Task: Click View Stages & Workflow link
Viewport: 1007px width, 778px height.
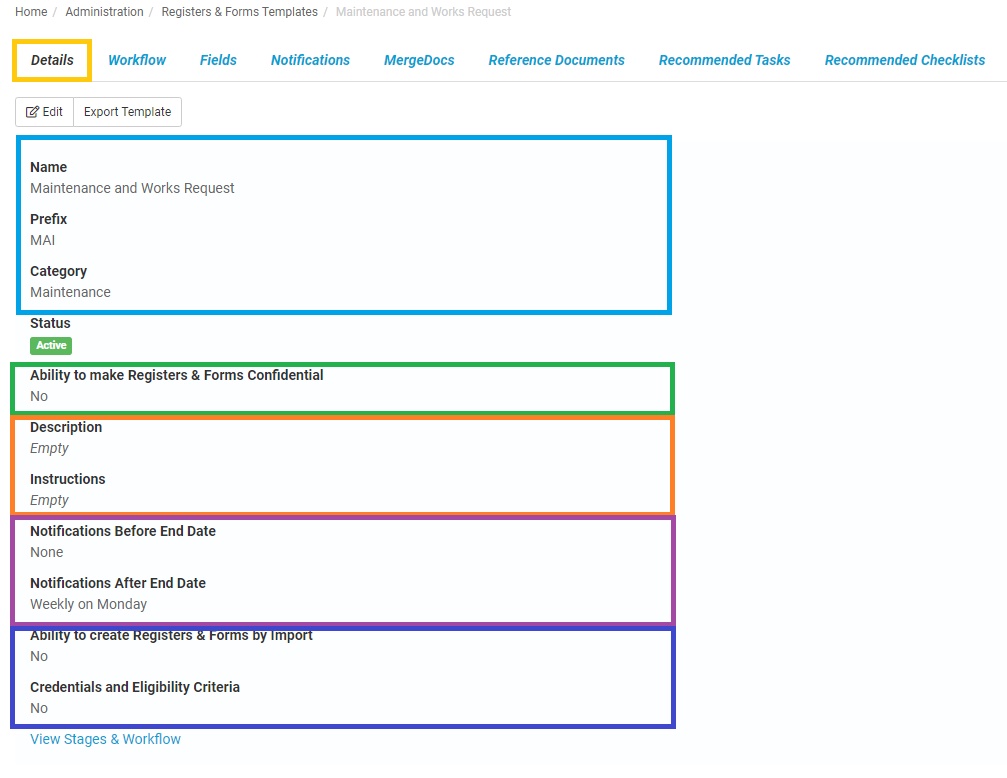Action: pyautogui.click(x=105, y=739)
